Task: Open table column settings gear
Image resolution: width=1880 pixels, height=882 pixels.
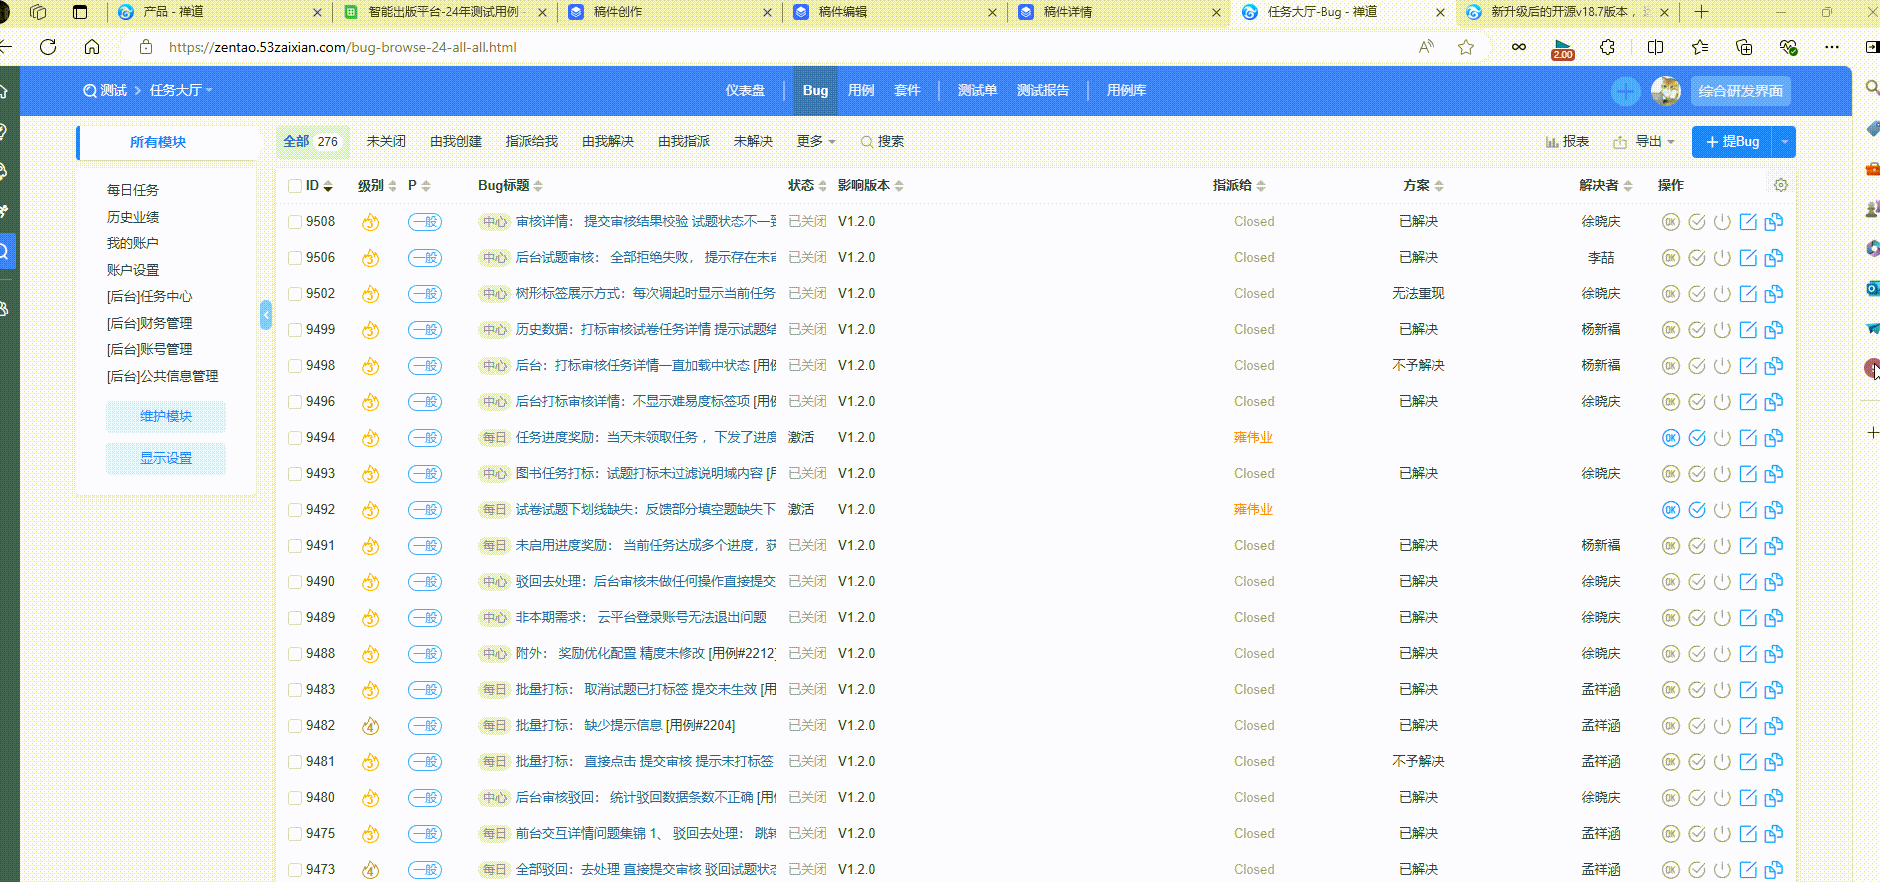Action: [x=1780, y=185]
